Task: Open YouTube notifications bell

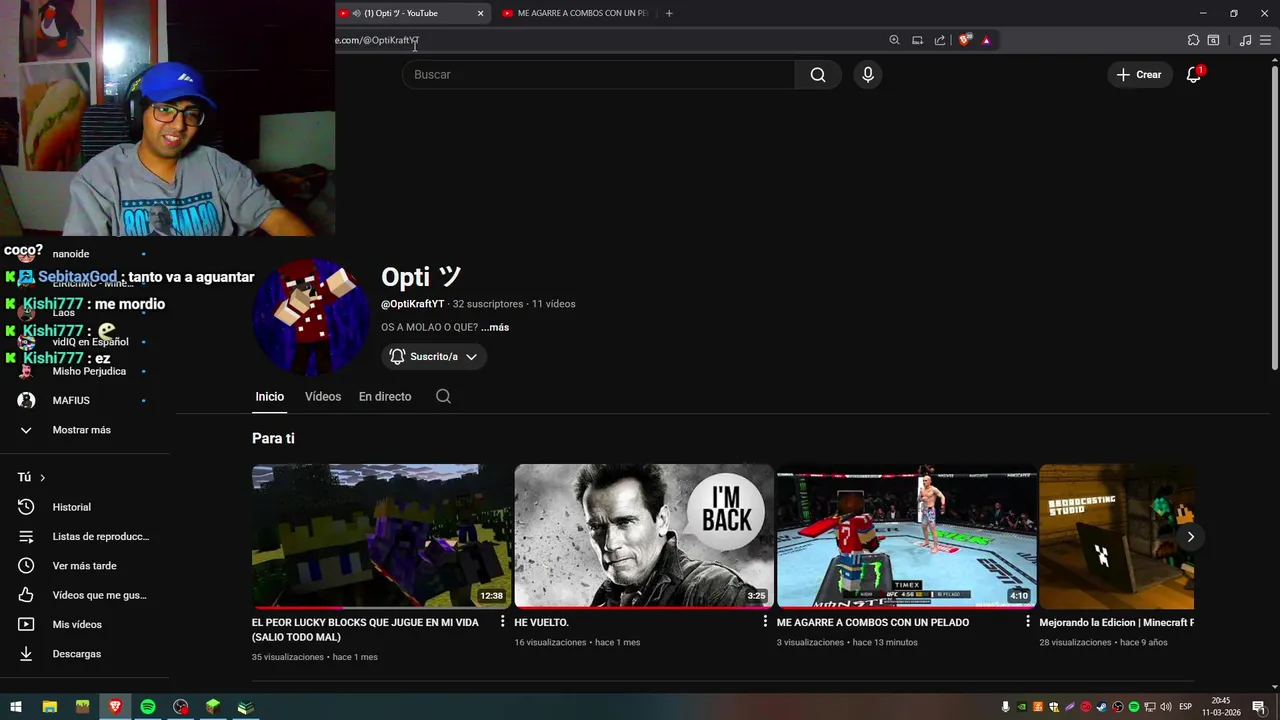Action: (x=1194, y=75)
